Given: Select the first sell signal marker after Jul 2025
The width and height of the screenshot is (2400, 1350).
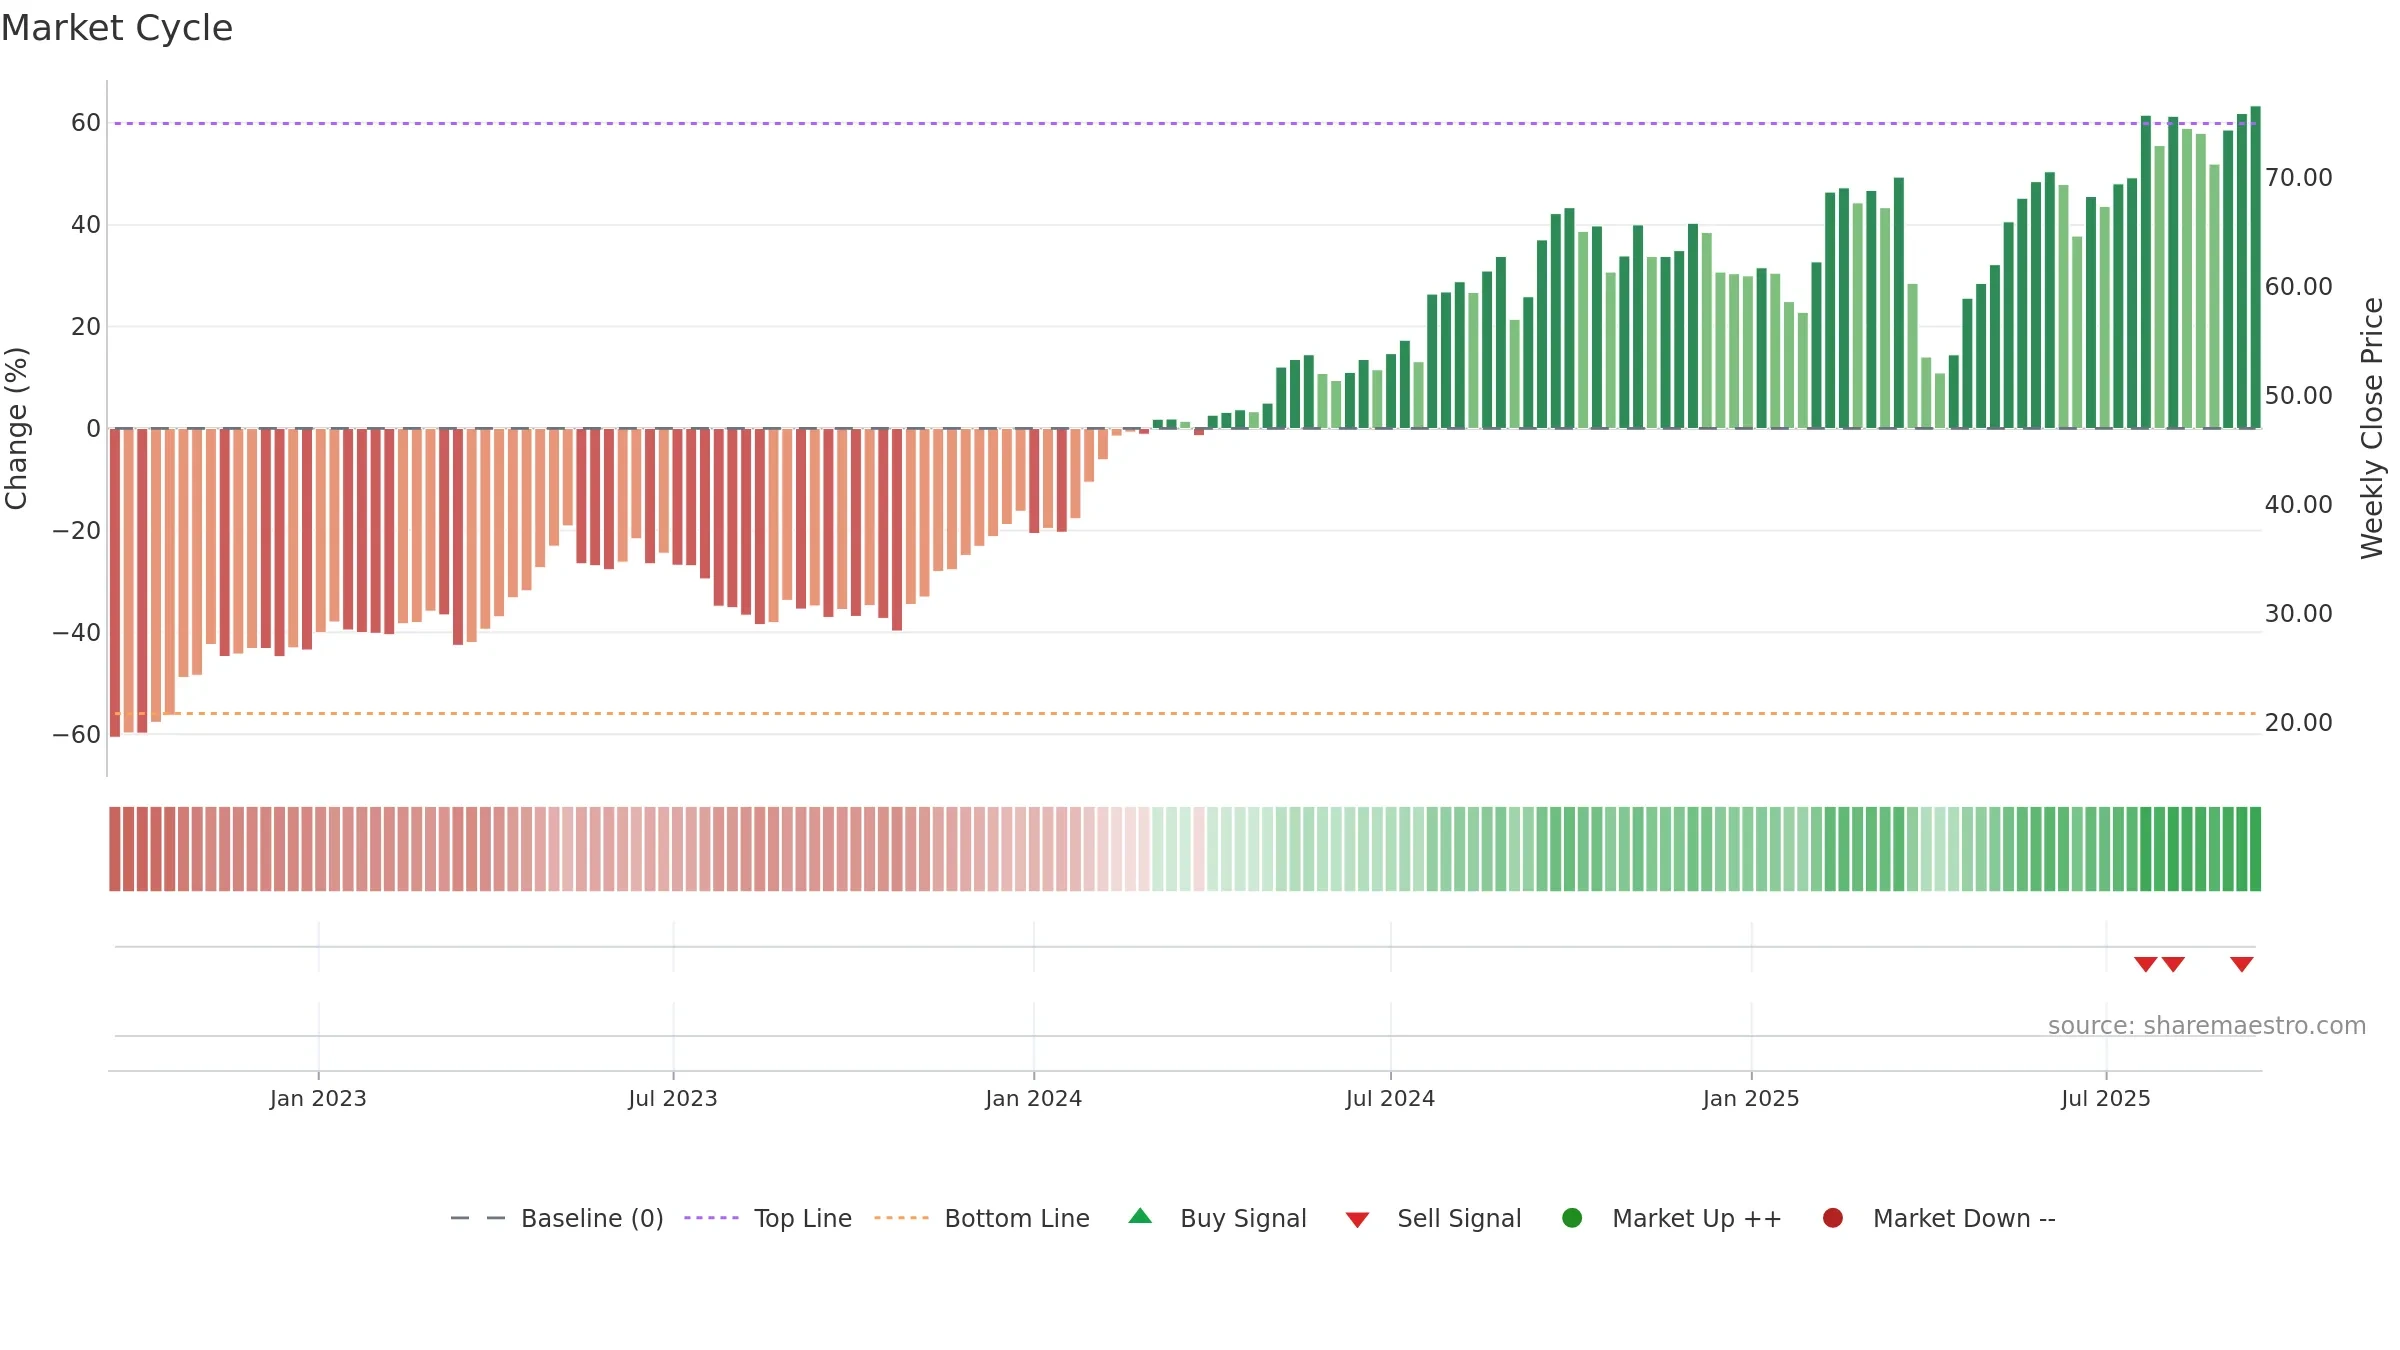Looking at the screenshot, I should point(2145,964).
